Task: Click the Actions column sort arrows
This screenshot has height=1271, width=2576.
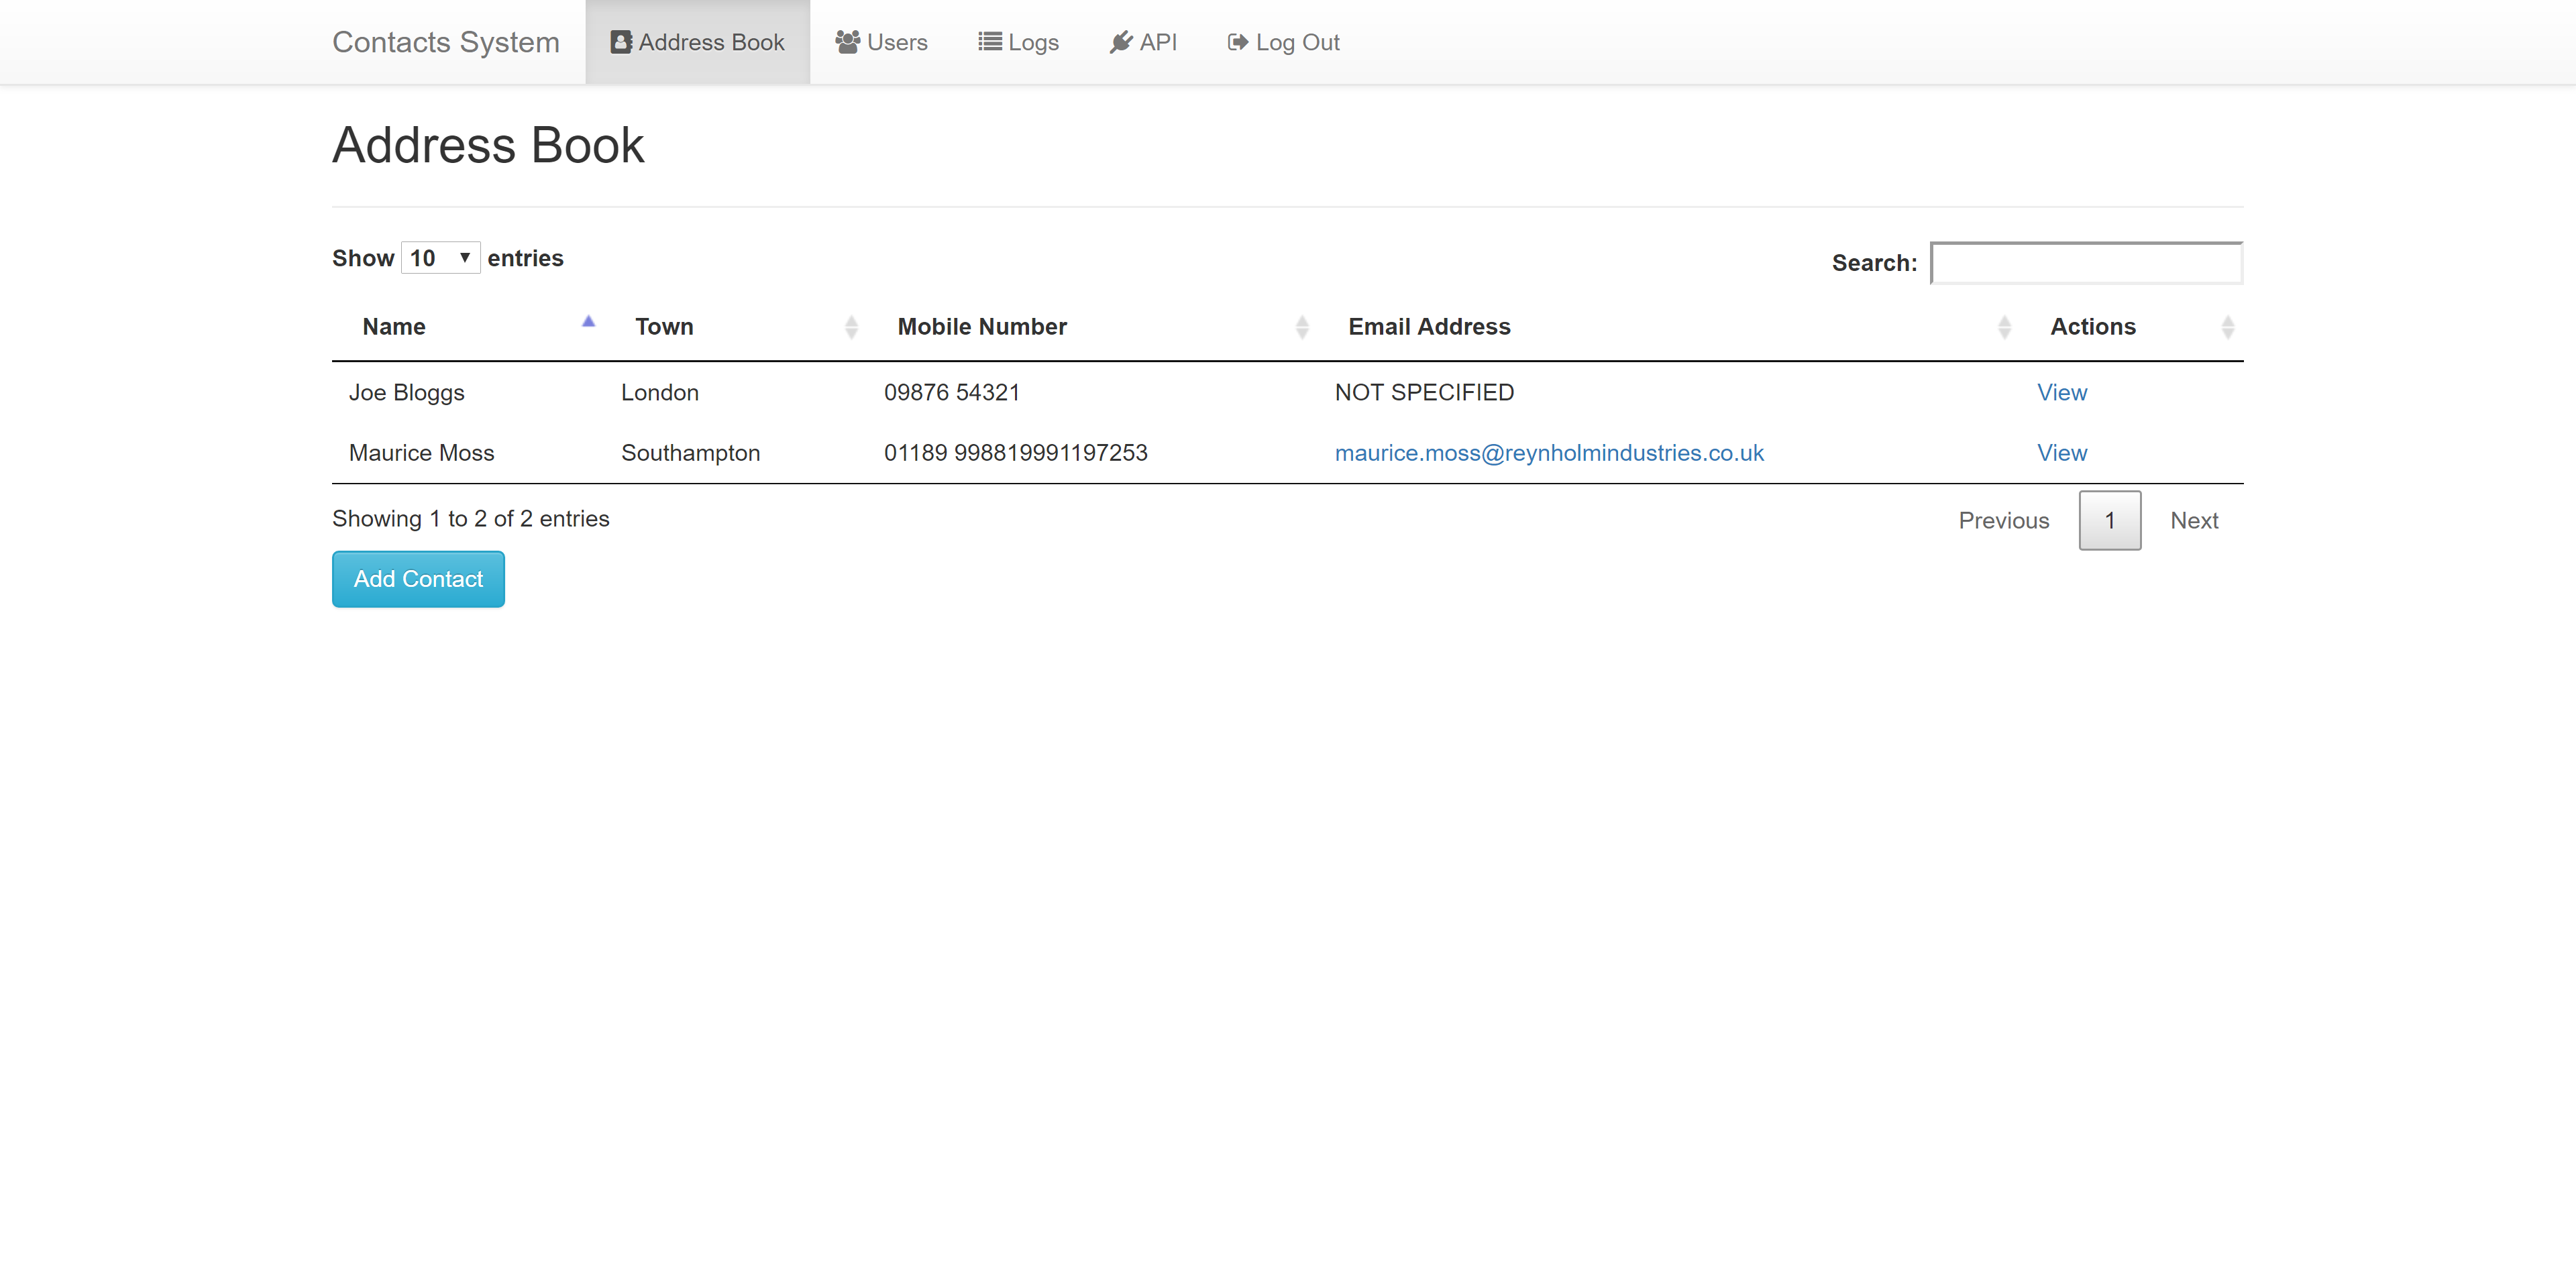Action: 2228,327
